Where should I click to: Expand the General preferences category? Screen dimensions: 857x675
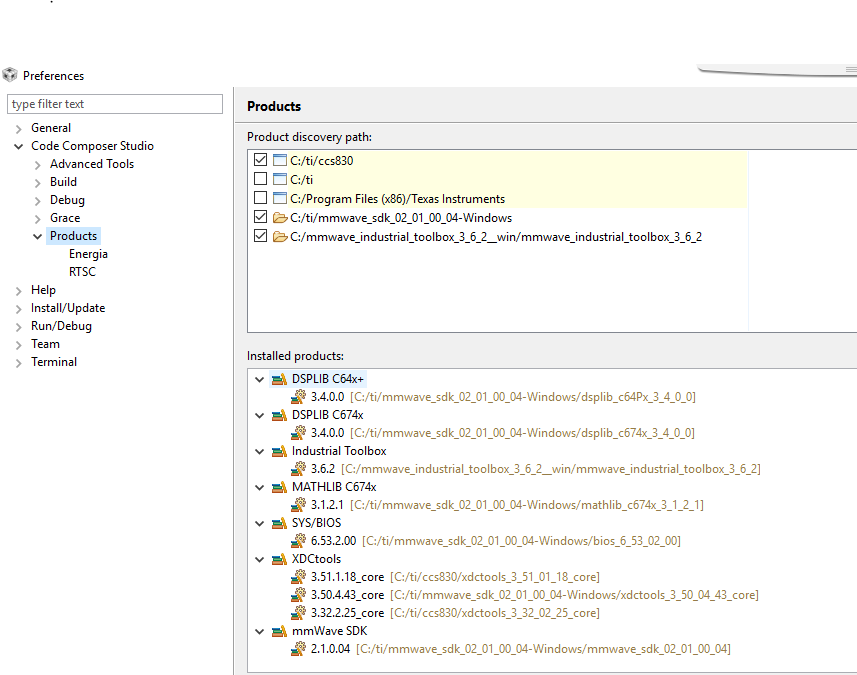[x=19, y=128]
